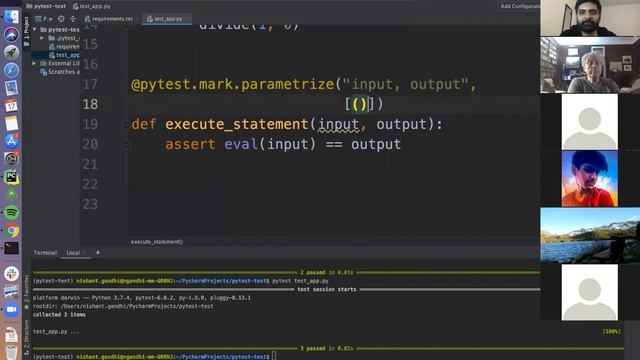The width and height of the screenshot is (640, 360).
Task: Open the App Store dock icon
Action: coord(11,141)
